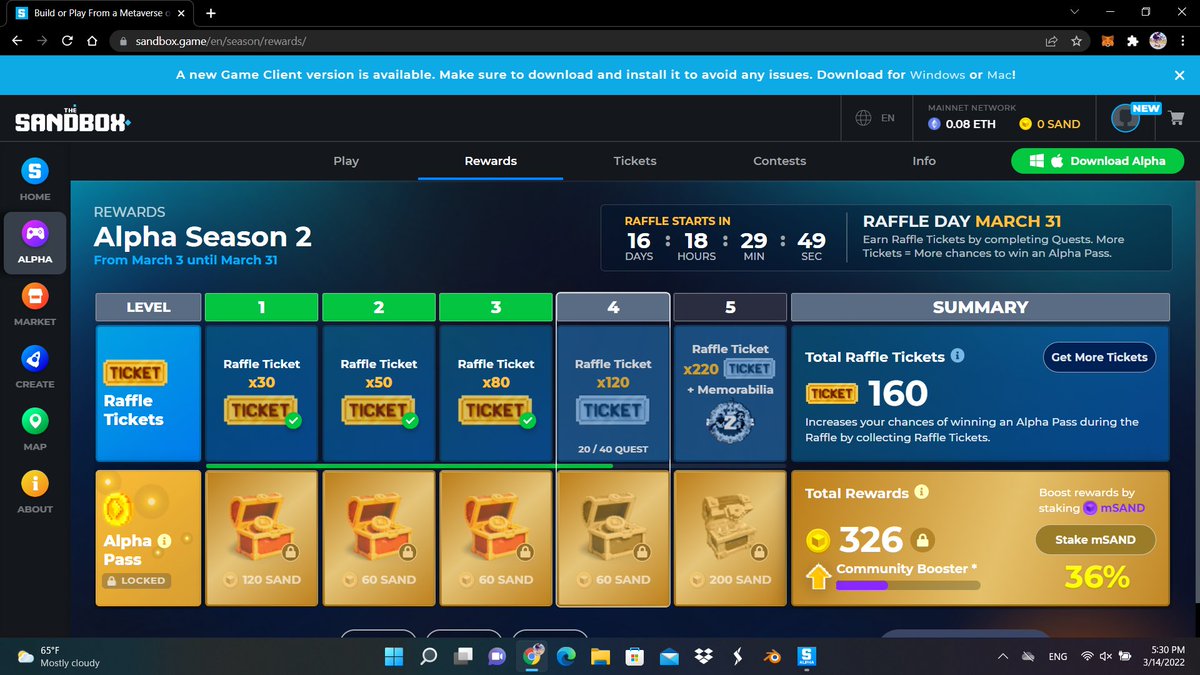This screenshot has height=675, width=1200.
Task: Open the Windows Start button
Action: coord(393,656)
